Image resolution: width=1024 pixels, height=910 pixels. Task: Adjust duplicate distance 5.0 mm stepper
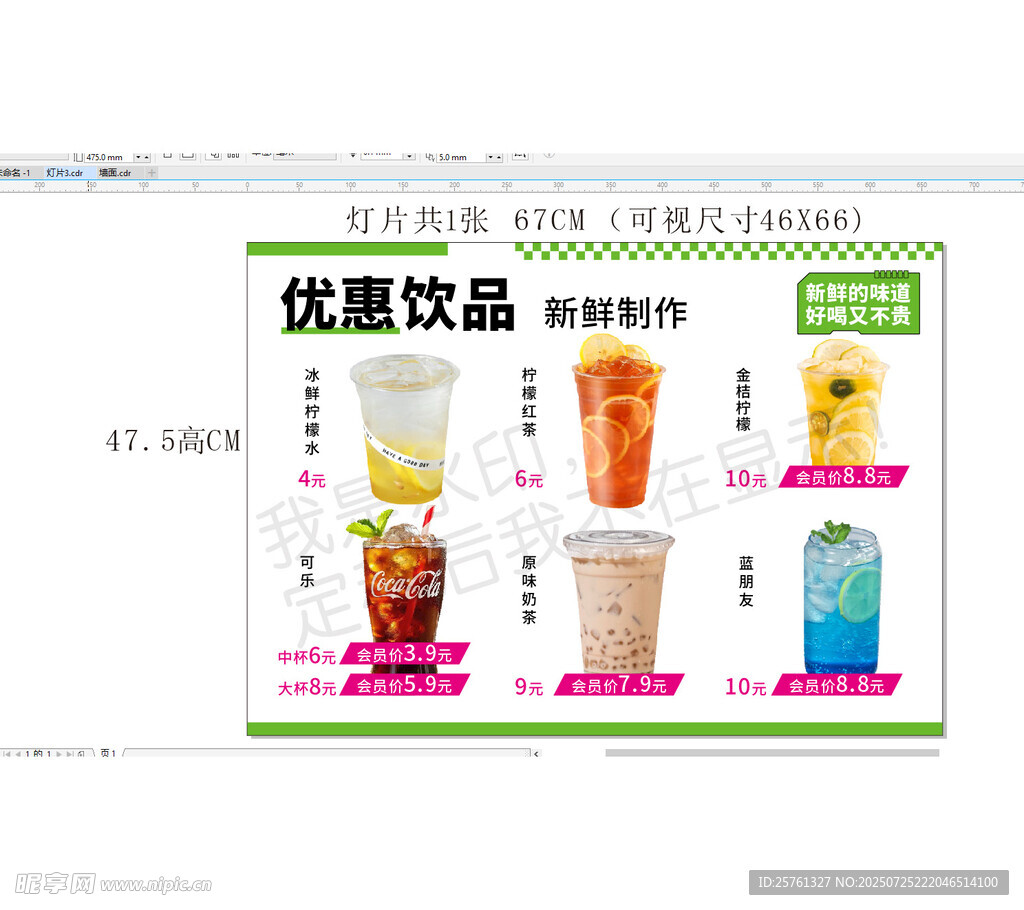(x=497, y=157)
